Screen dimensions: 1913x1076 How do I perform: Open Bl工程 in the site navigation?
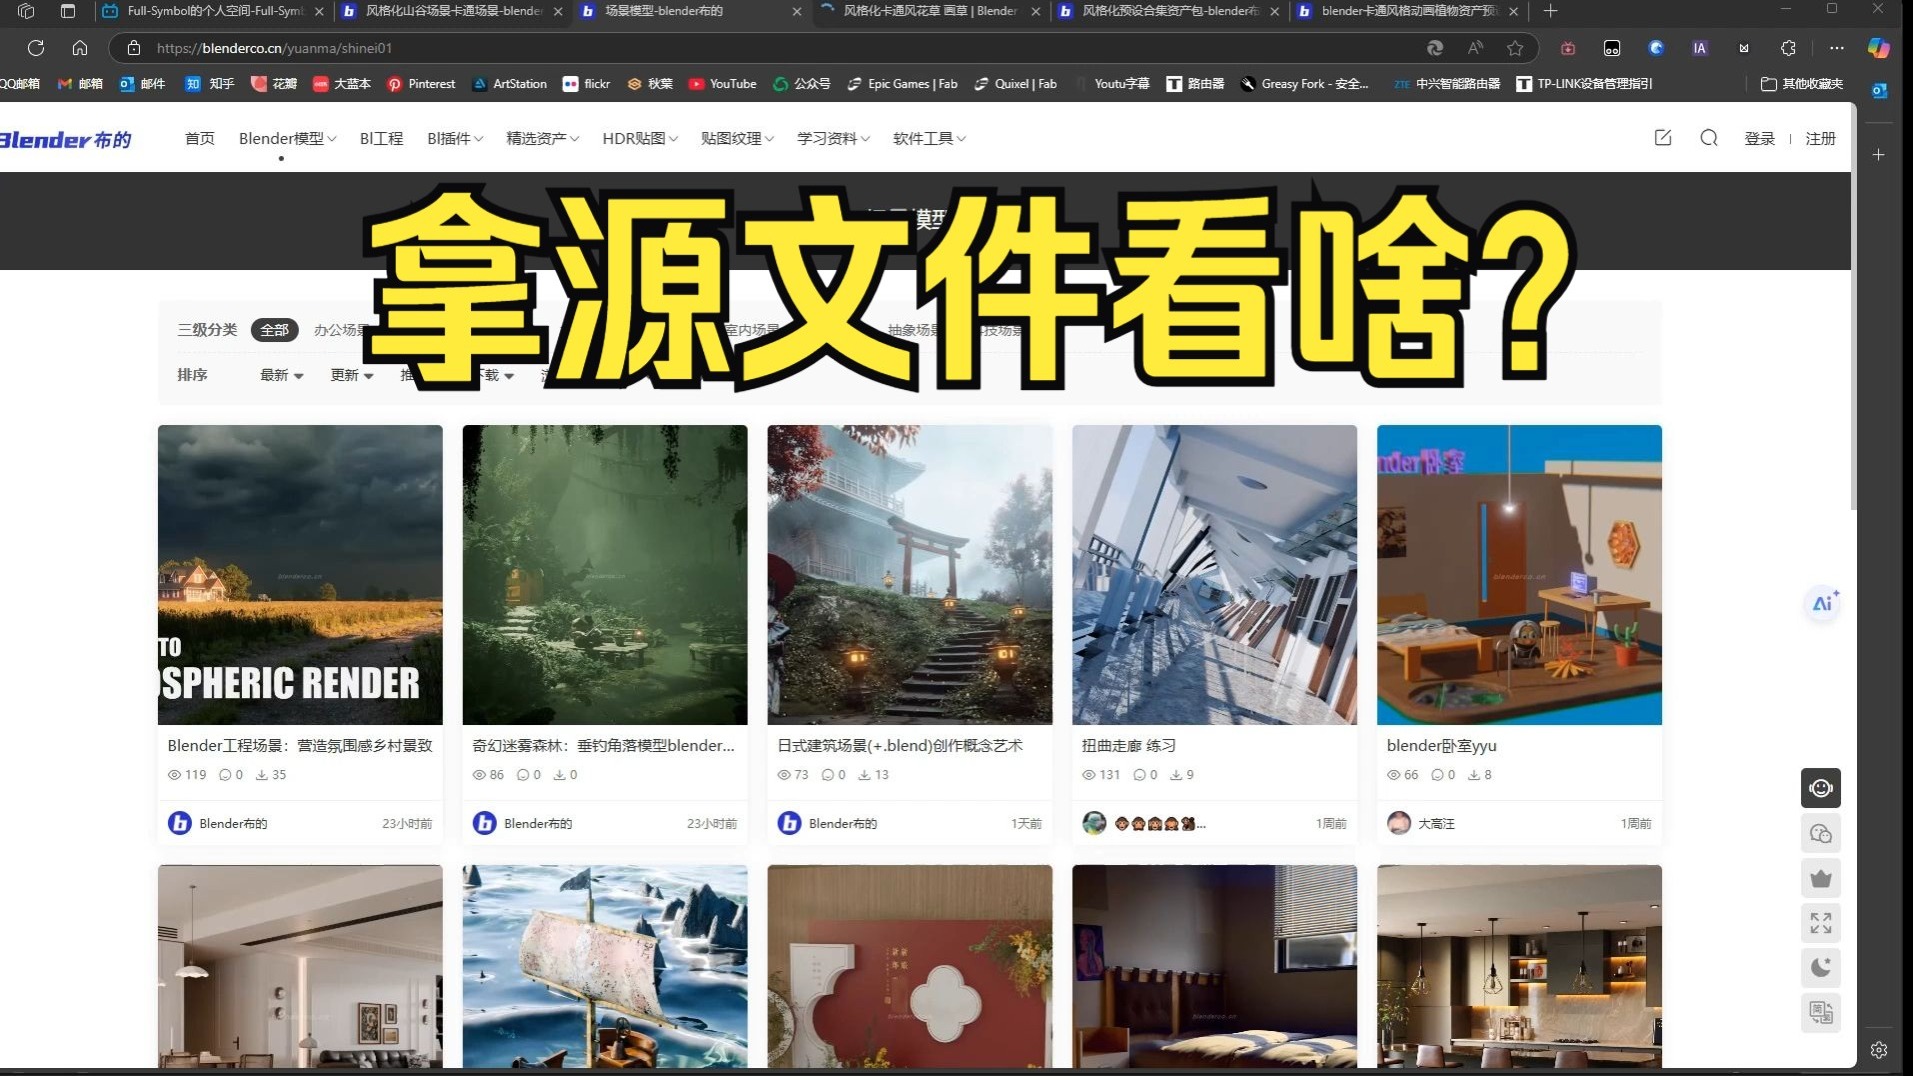click(381, 138)
